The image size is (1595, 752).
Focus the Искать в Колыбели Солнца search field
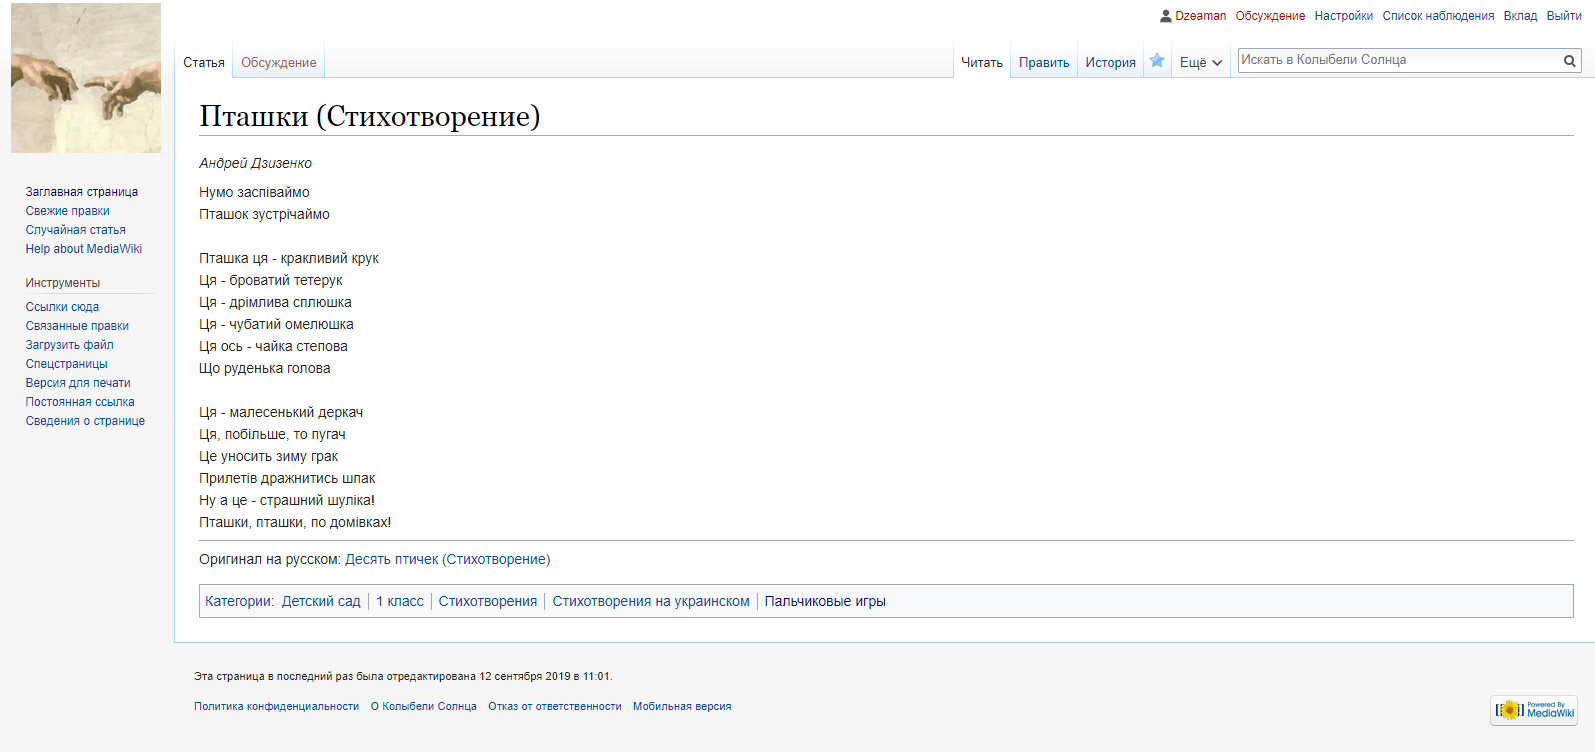pos(1398,60)
